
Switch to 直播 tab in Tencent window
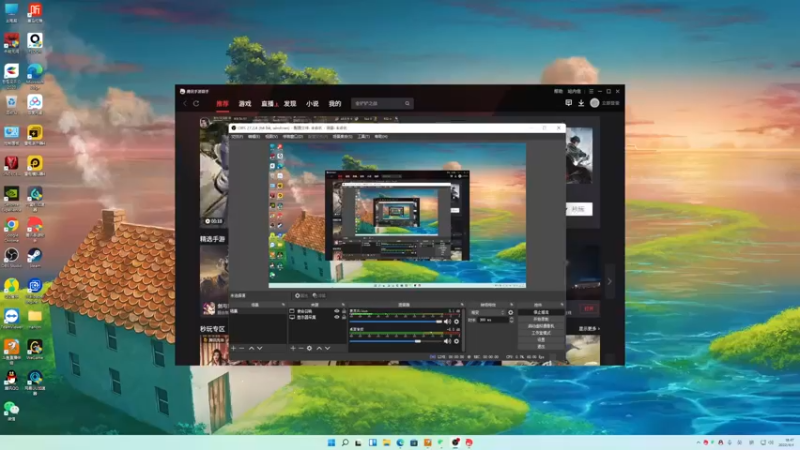click(x=267, y=104)
